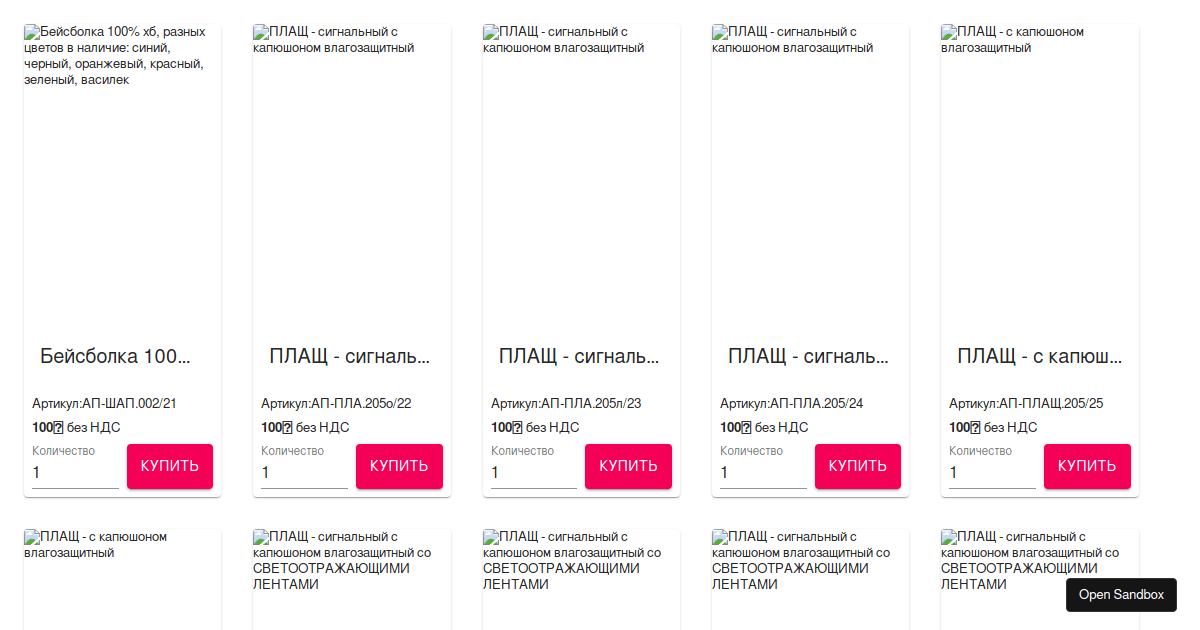Focus the Количество input for article АП-ПЛАЩ.205/25

pyautogui.click(x=992, y=472)
